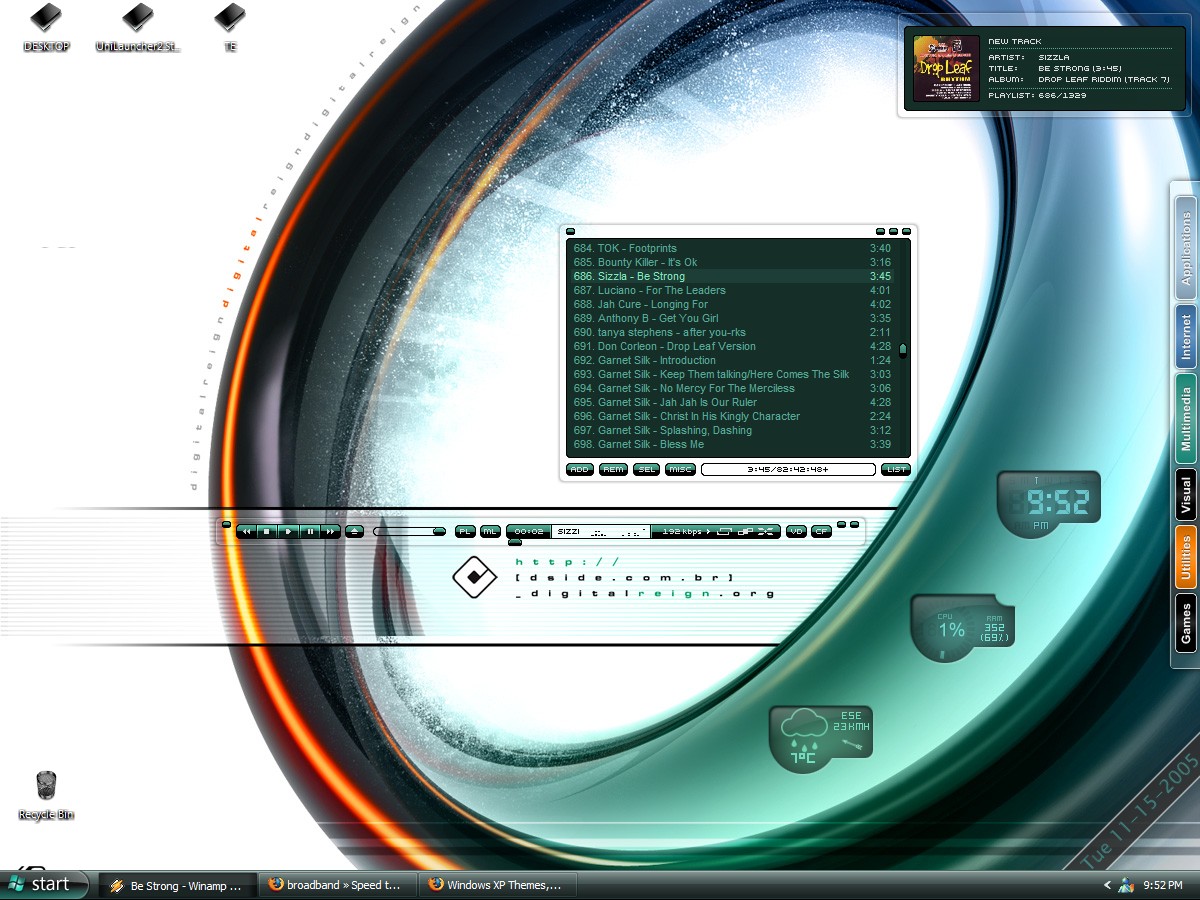Viewport: 1200px width, 900px height.
Task: Click the Winamp play button
Action: [x=289, y=532]
